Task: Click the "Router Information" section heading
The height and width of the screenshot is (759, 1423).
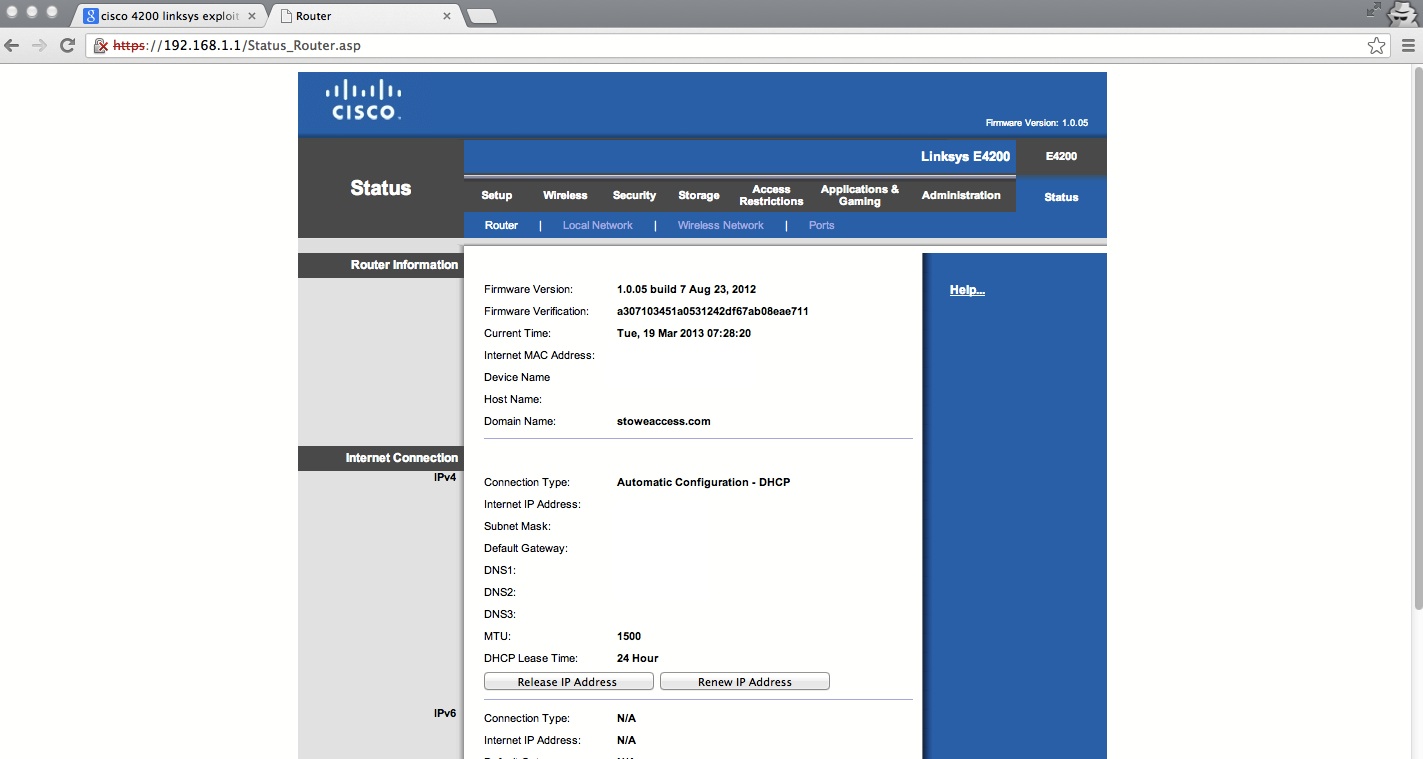Action: point(404,265)
